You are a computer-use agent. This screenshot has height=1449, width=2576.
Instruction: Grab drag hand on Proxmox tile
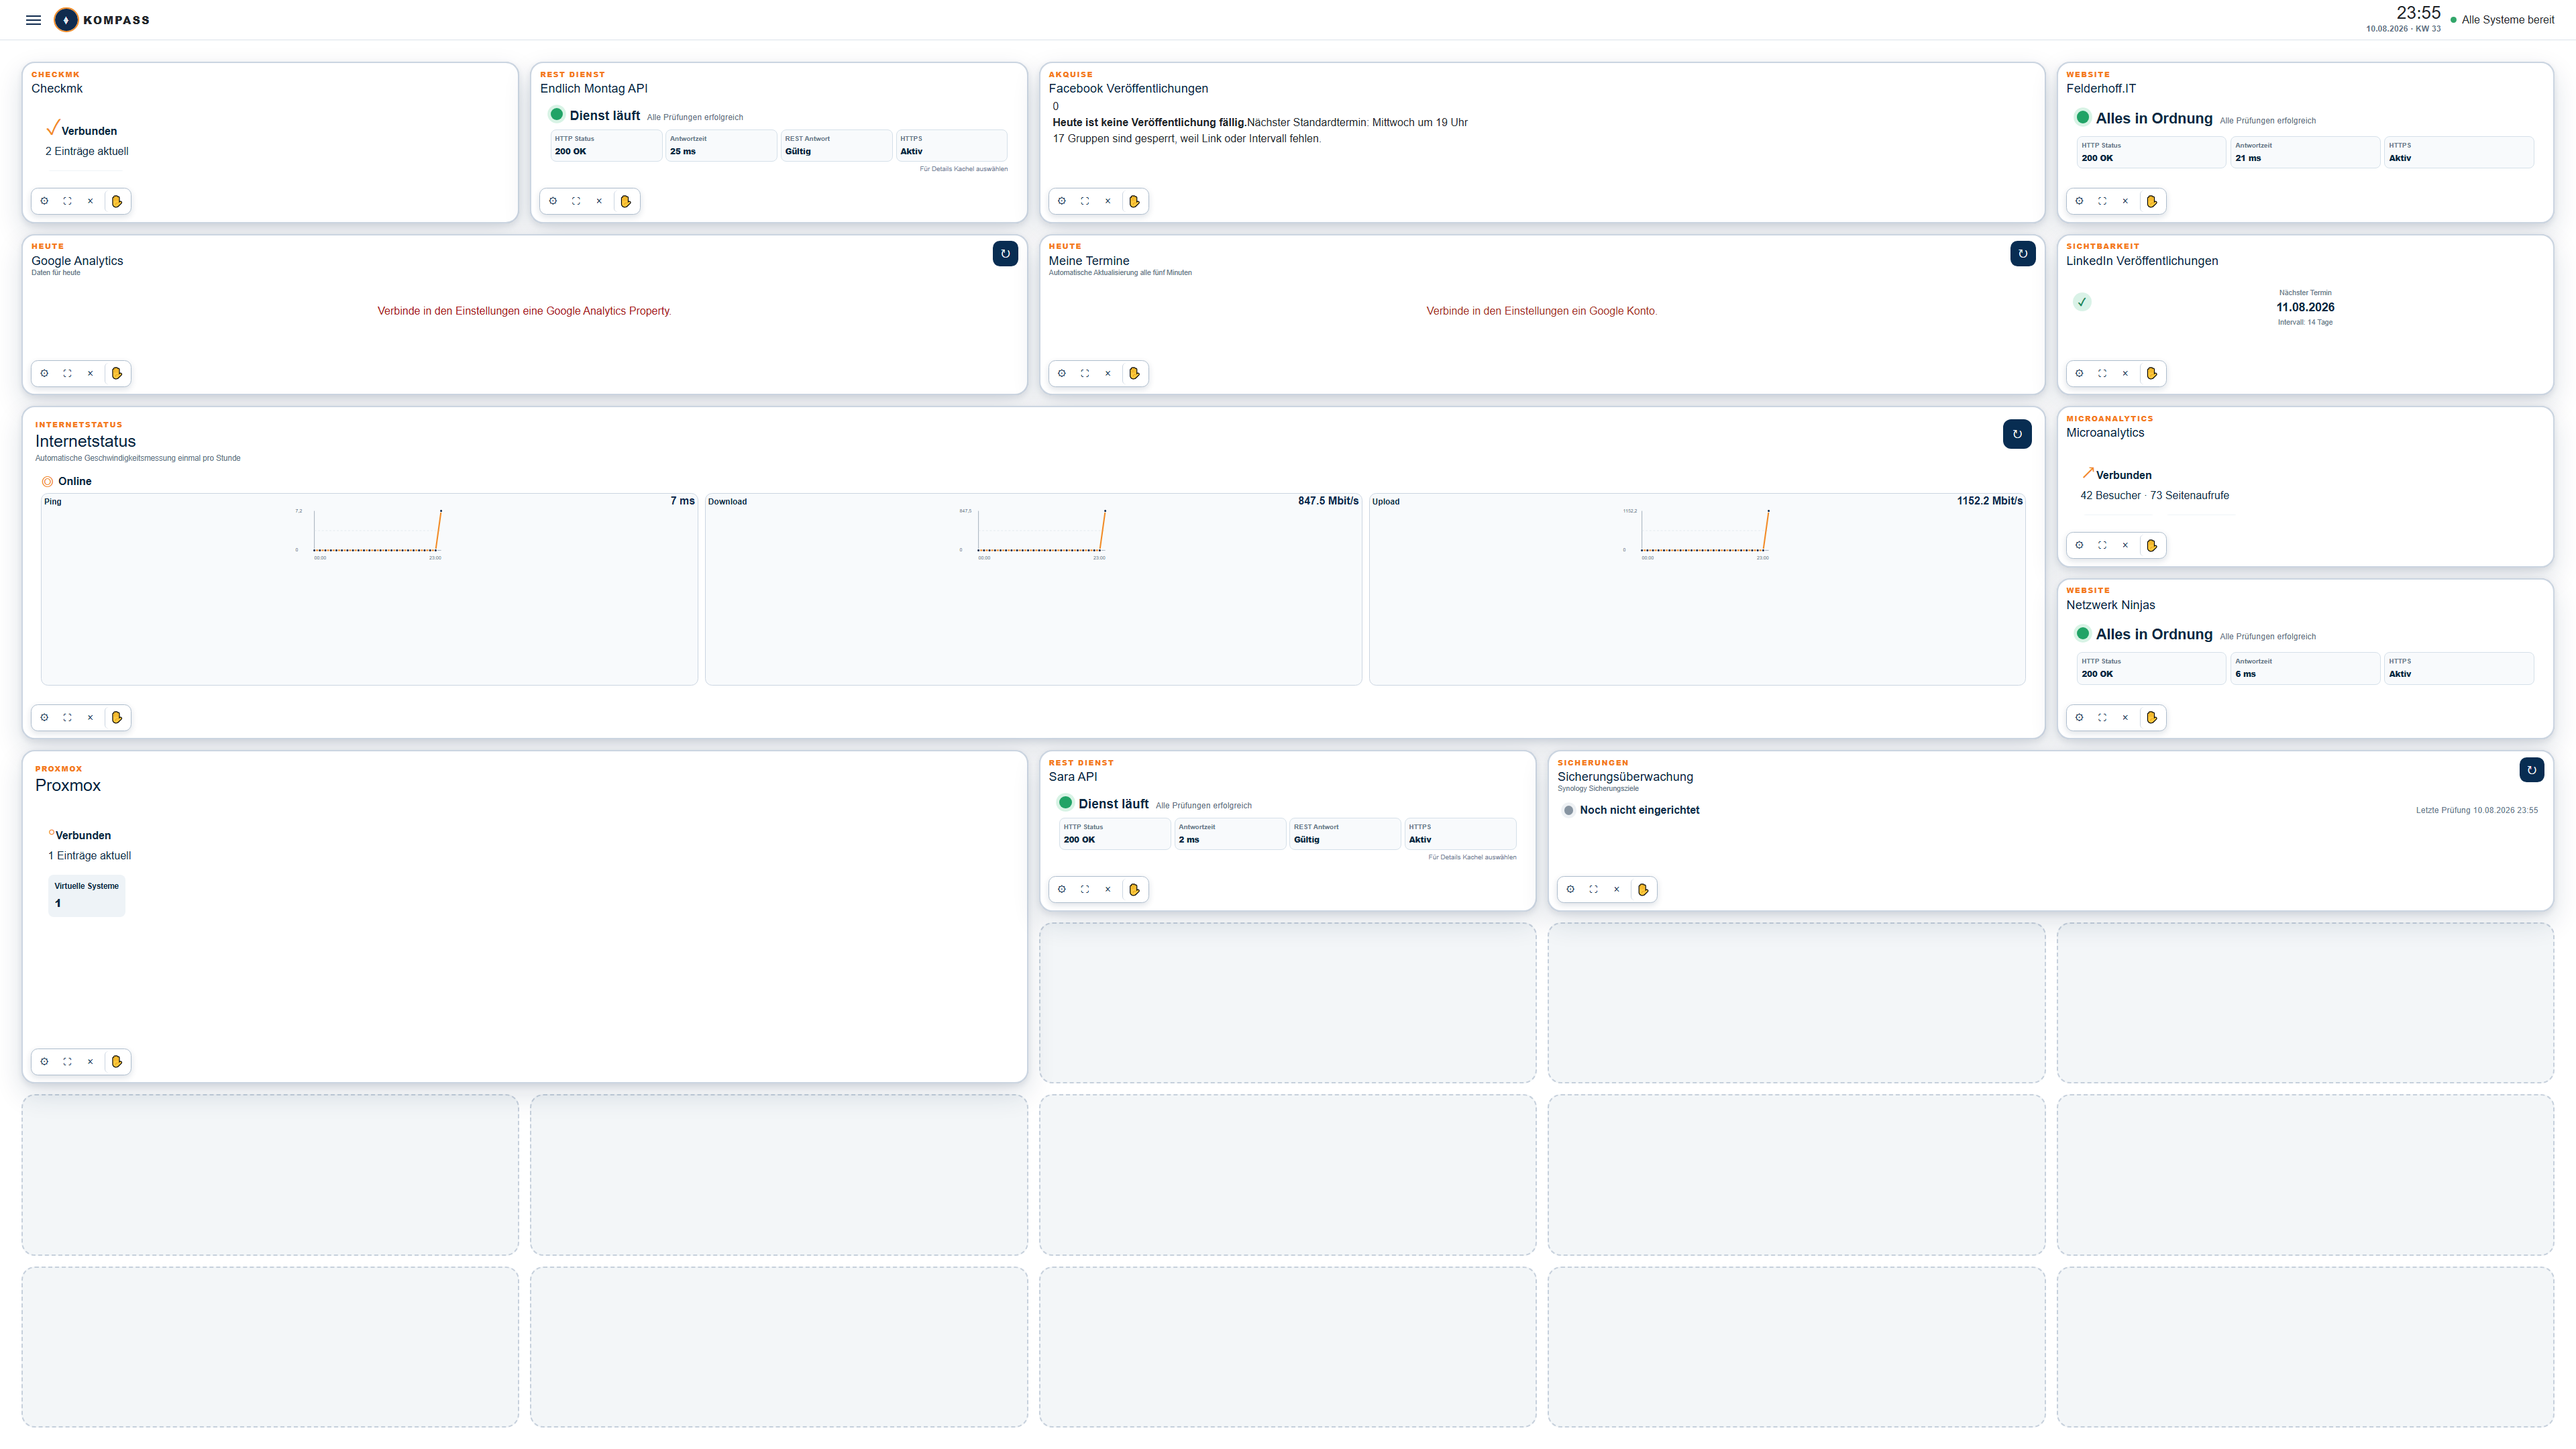coord(117,1061)
